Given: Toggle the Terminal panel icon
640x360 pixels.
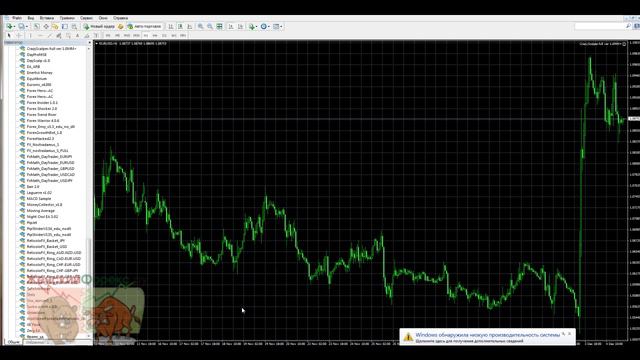Looking at the screenshot, I should [64, 27].
